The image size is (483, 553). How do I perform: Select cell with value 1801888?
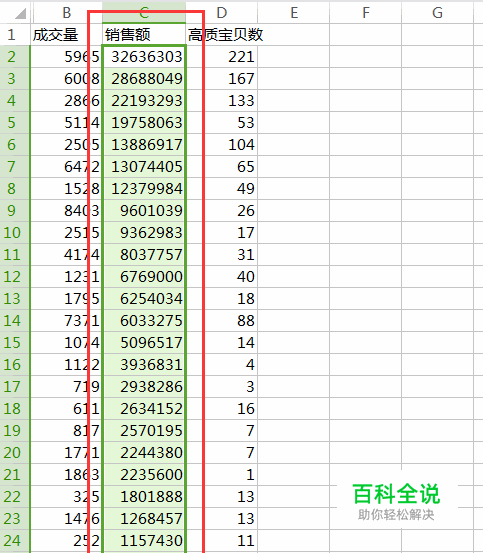(144, 497)
